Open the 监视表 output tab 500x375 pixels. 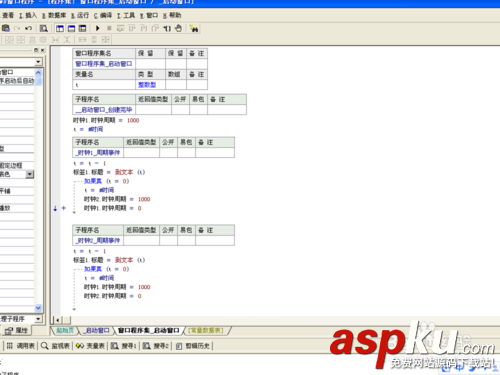55,346
